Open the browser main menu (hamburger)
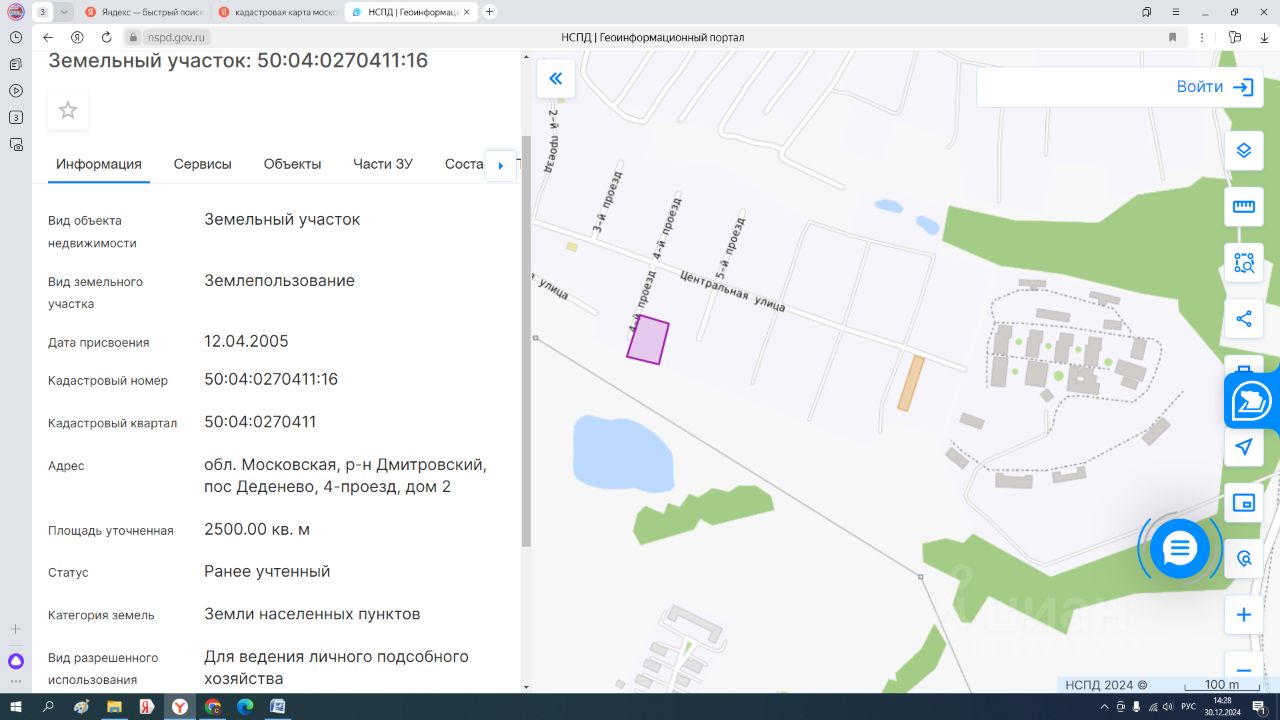 tap(1176, 12)
